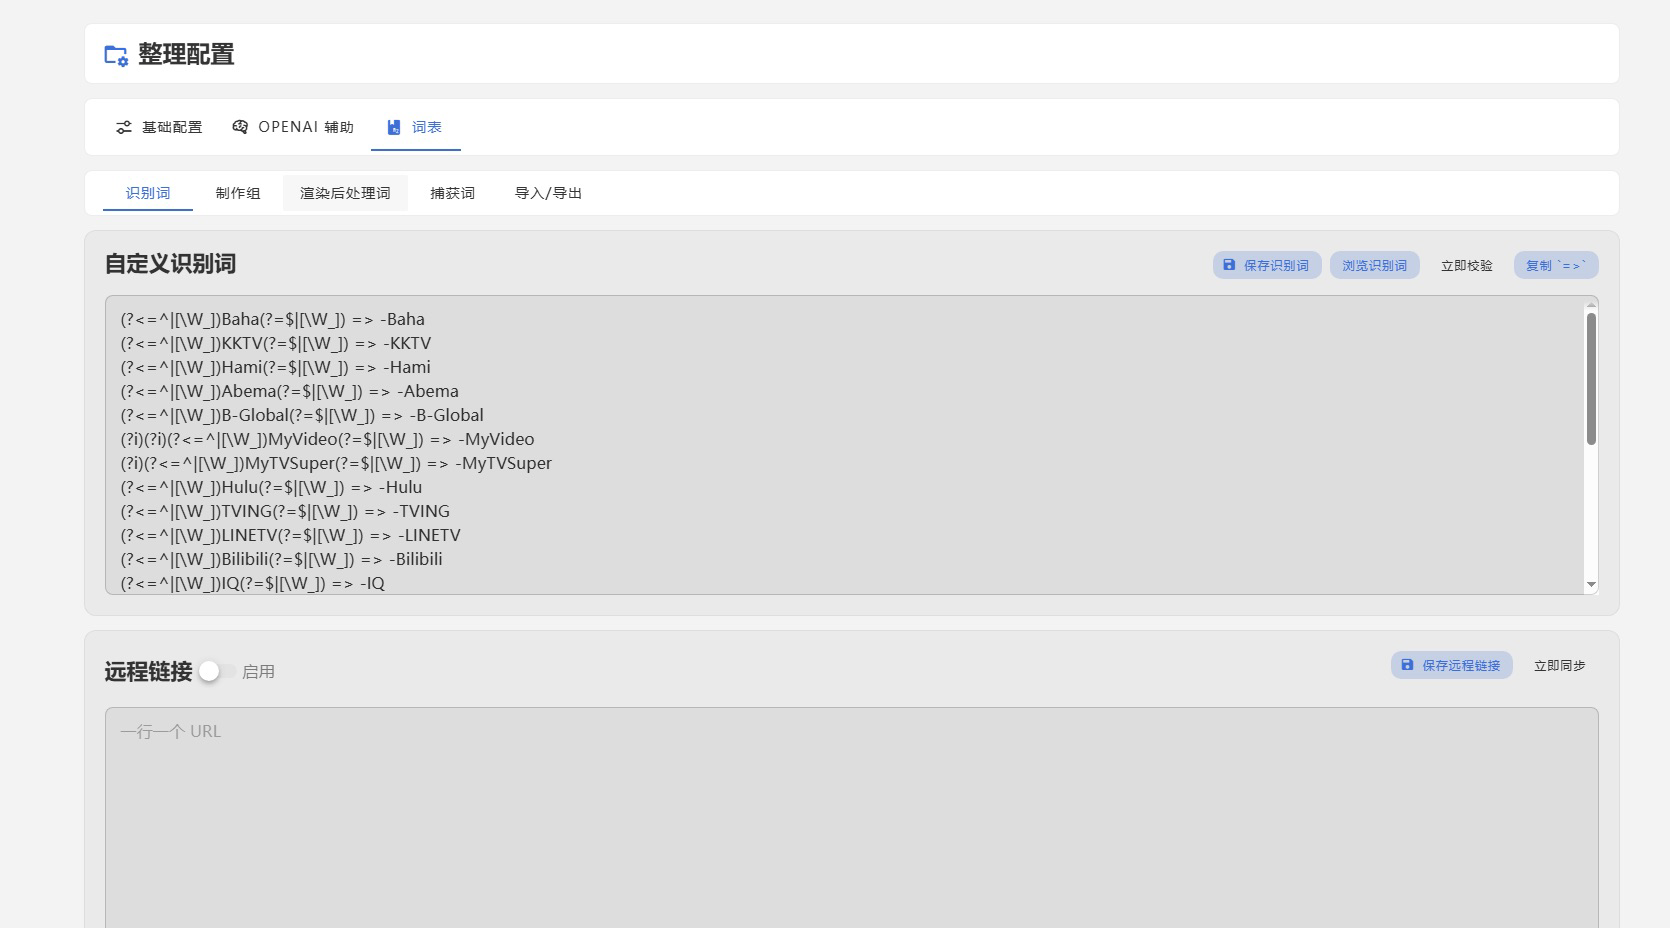
Task: Click the IQ rule line
Action: tap(253, 583)
